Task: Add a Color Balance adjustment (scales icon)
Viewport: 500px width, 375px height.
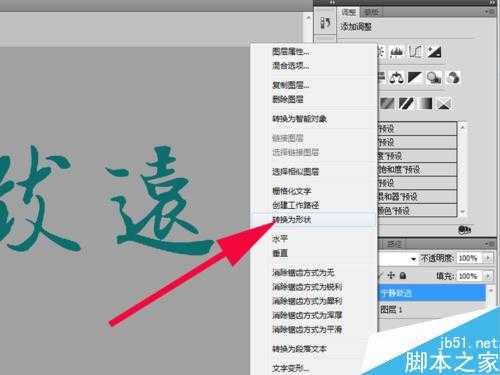Action: [x=396, y=78]
